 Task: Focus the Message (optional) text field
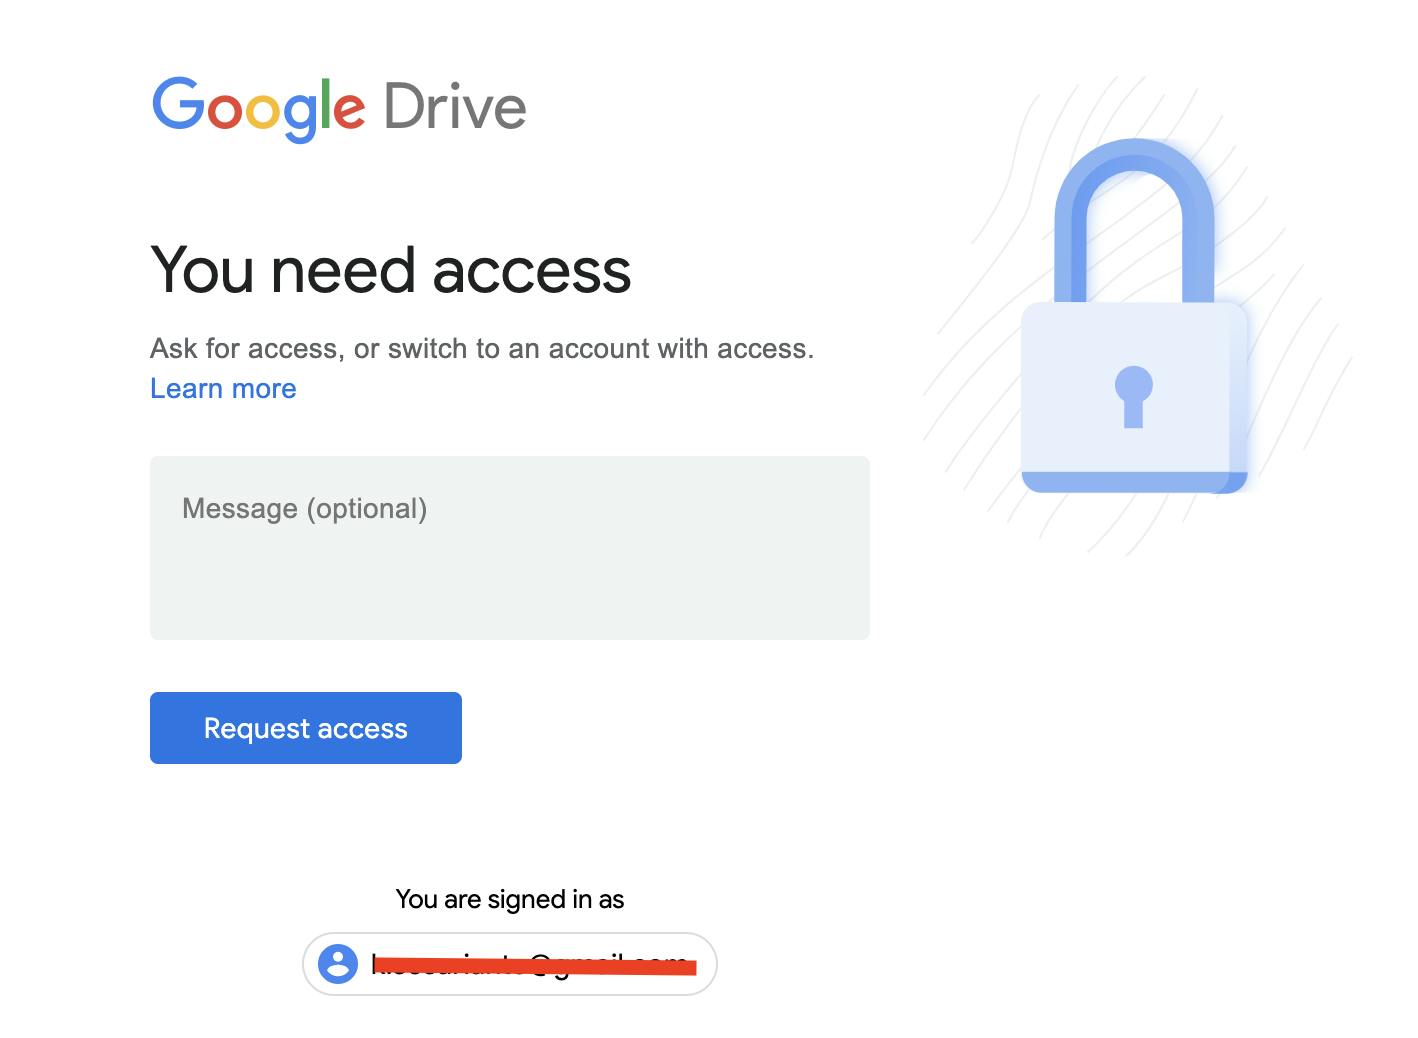point(510,548)
